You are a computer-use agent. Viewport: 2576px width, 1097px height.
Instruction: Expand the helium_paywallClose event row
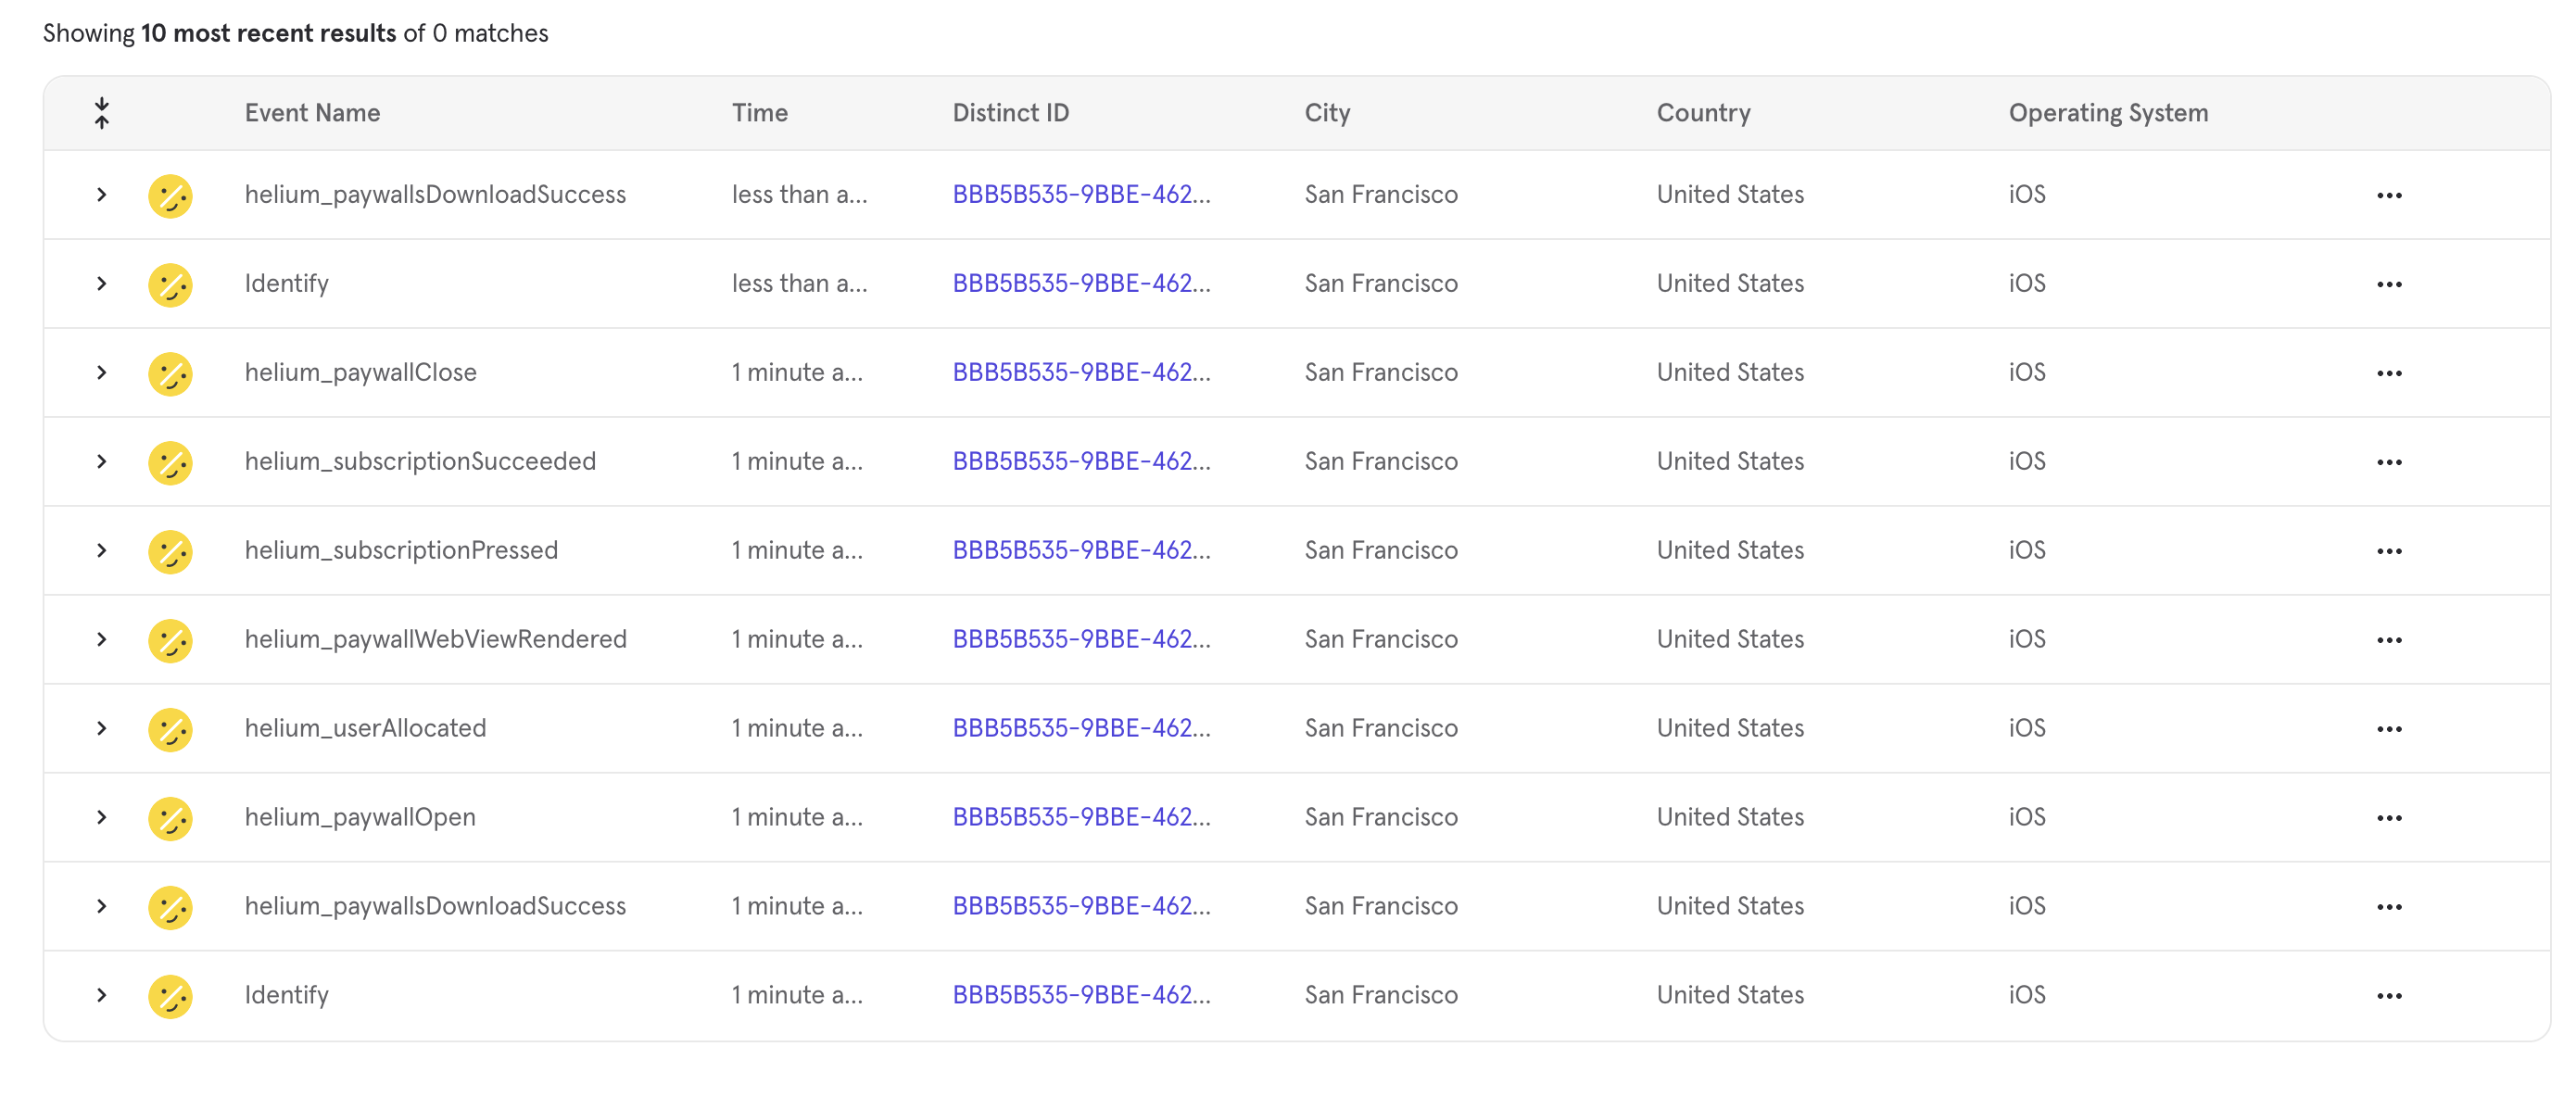[102, 373]
